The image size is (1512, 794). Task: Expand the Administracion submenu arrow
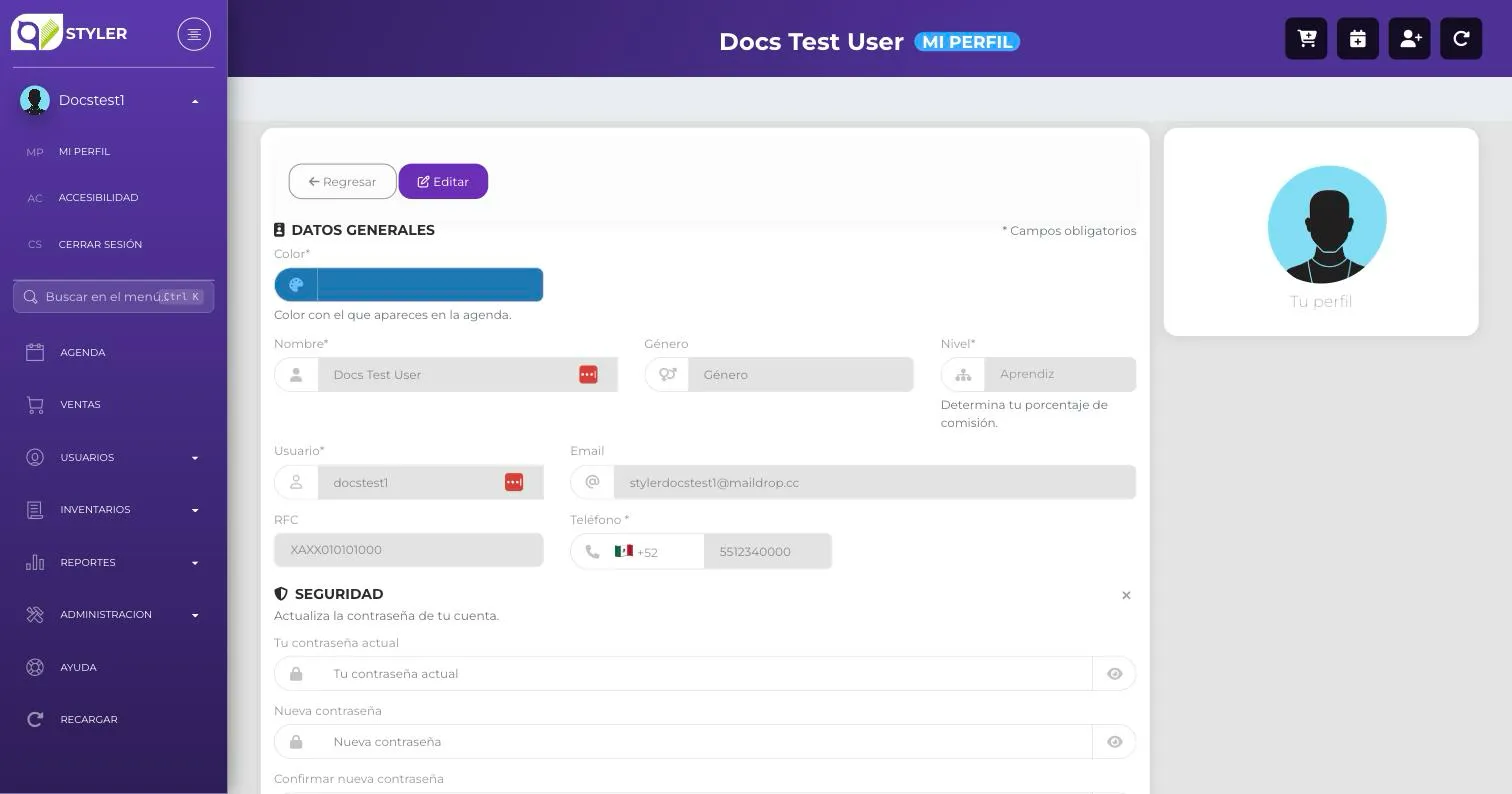tap(195, 615)
